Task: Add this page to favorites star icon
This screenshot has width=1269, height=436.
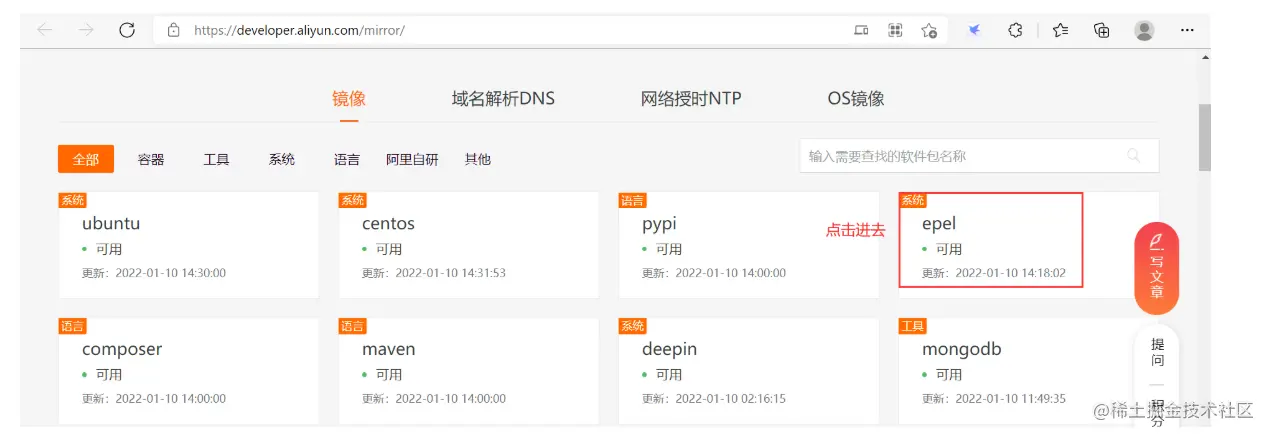Action: coord(929,30)
